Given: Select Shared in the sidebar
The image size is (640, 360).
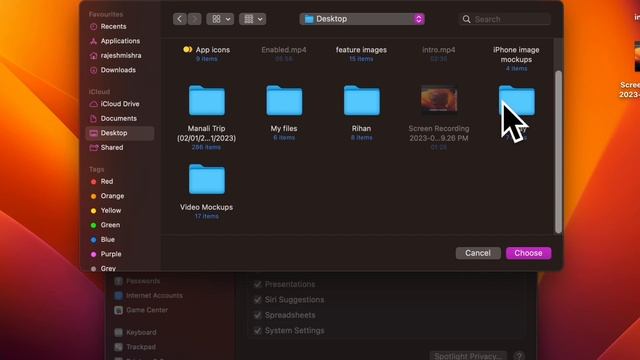Looking at the screenshot, I should pos(112,147).
